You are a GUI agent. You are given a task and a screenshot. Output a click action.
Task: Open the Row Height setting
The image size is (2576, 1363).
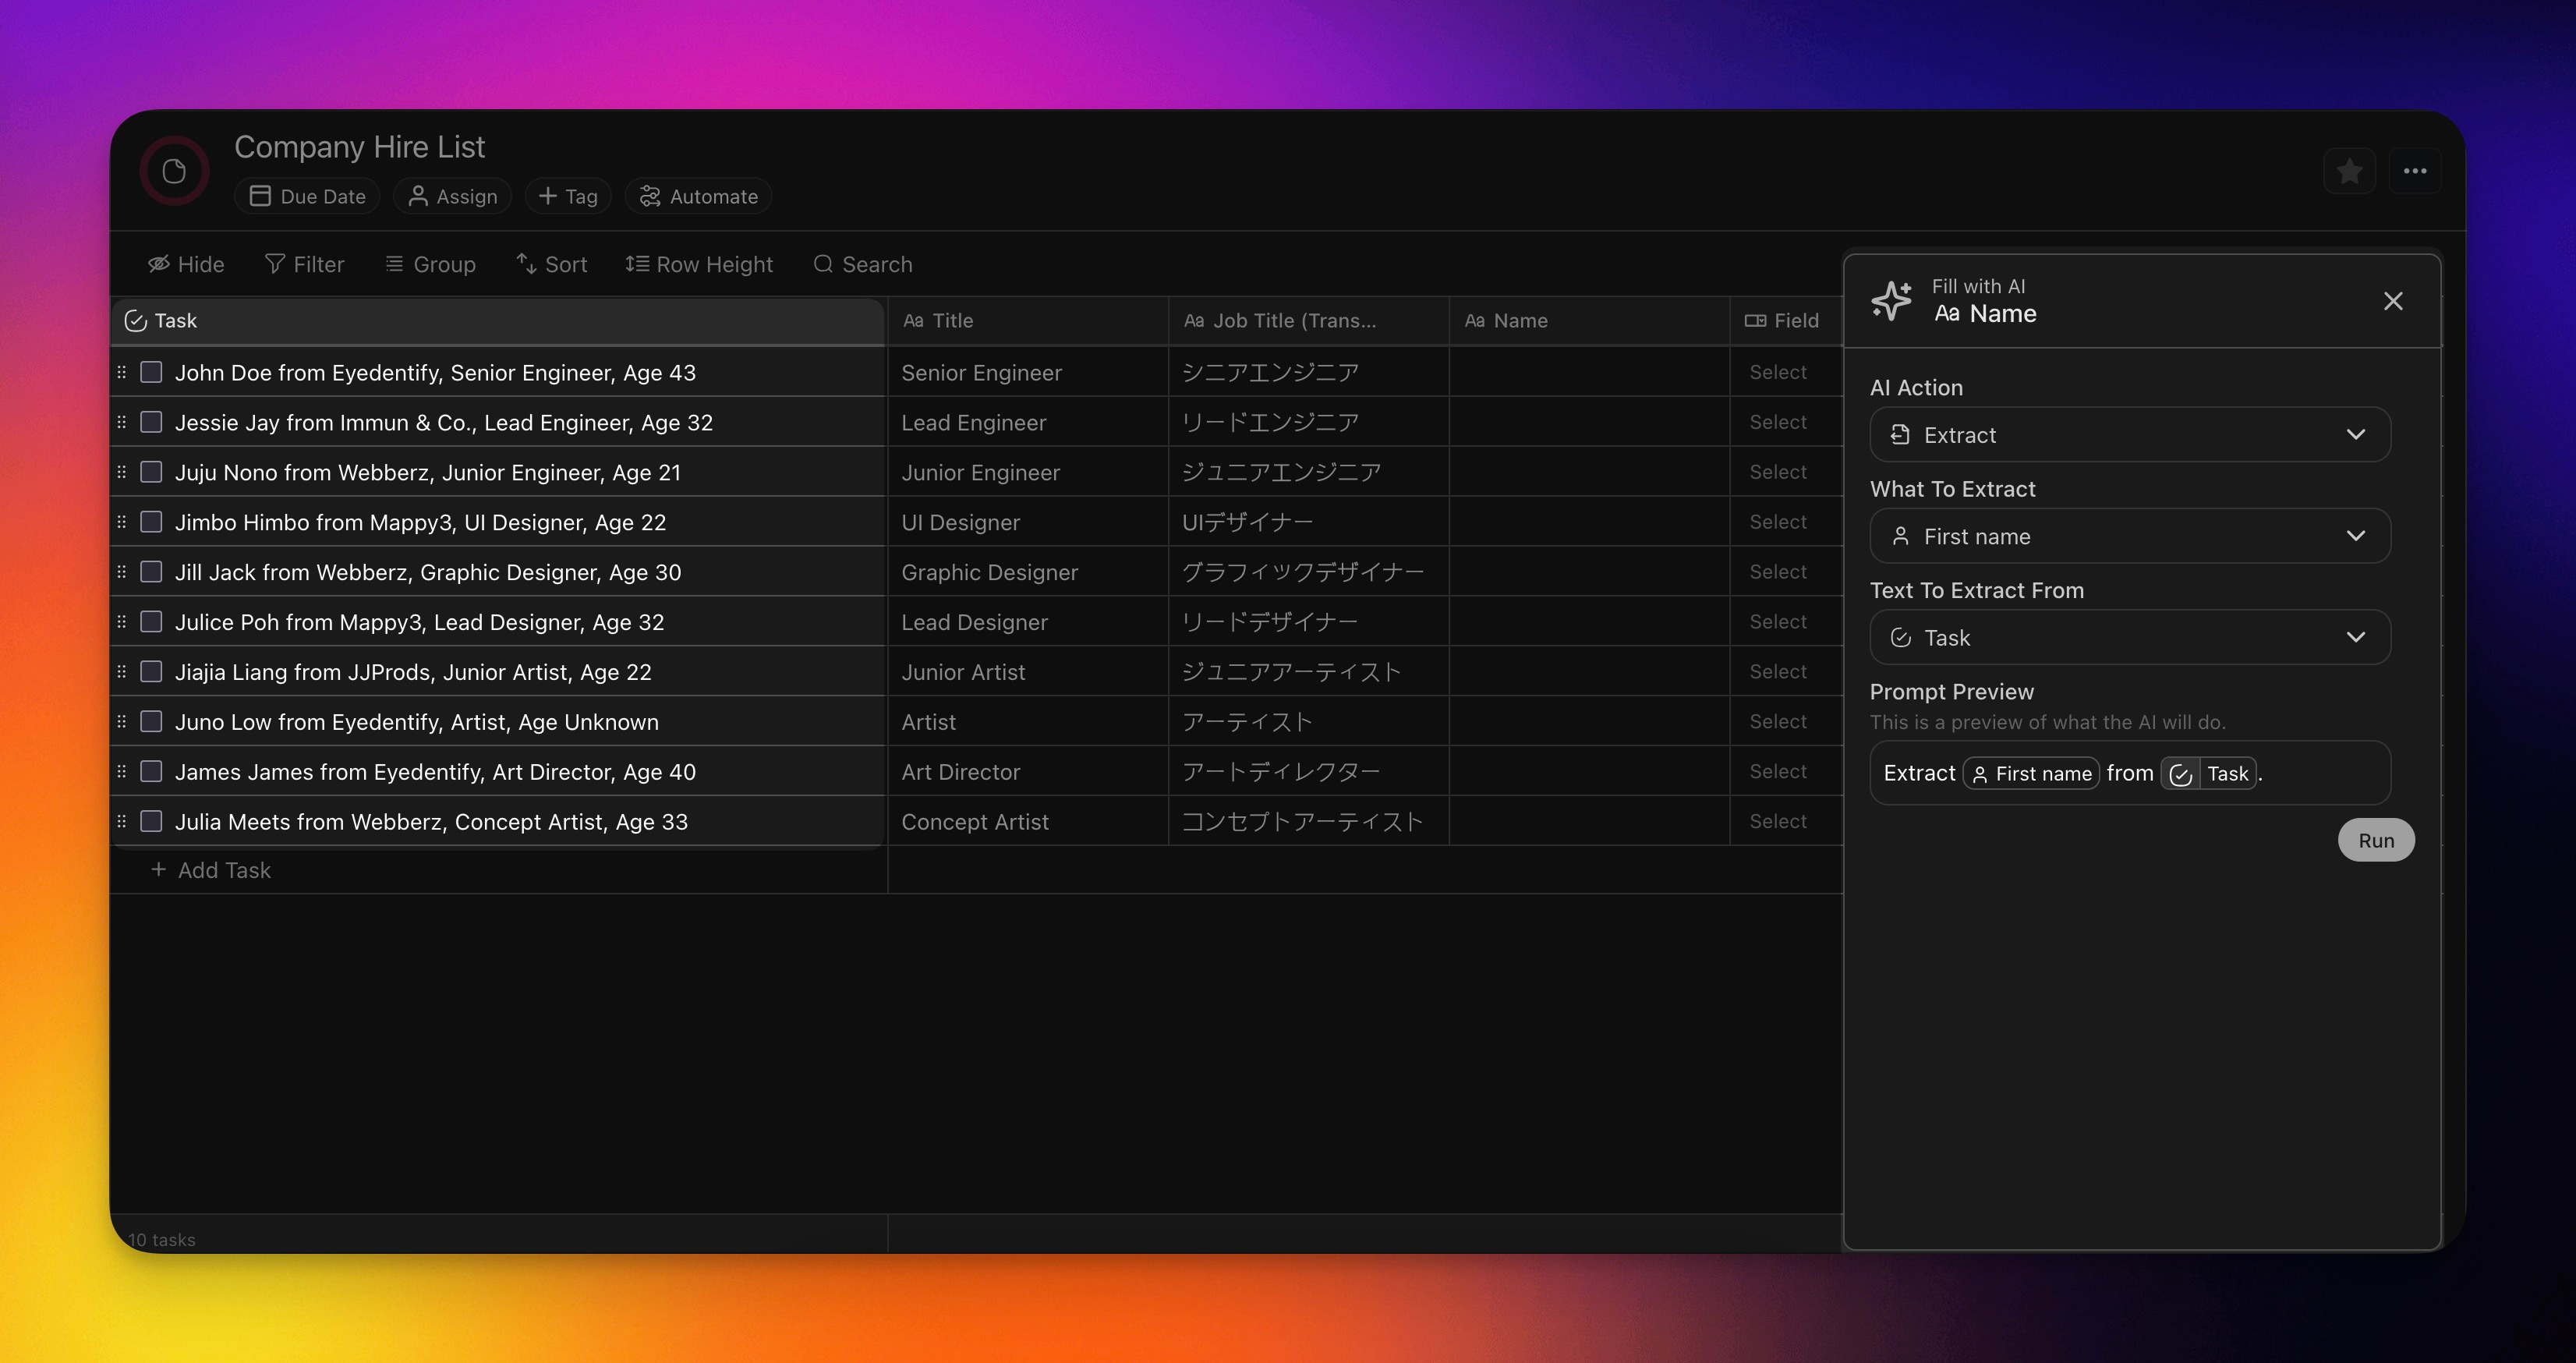(x=699, y=264)
